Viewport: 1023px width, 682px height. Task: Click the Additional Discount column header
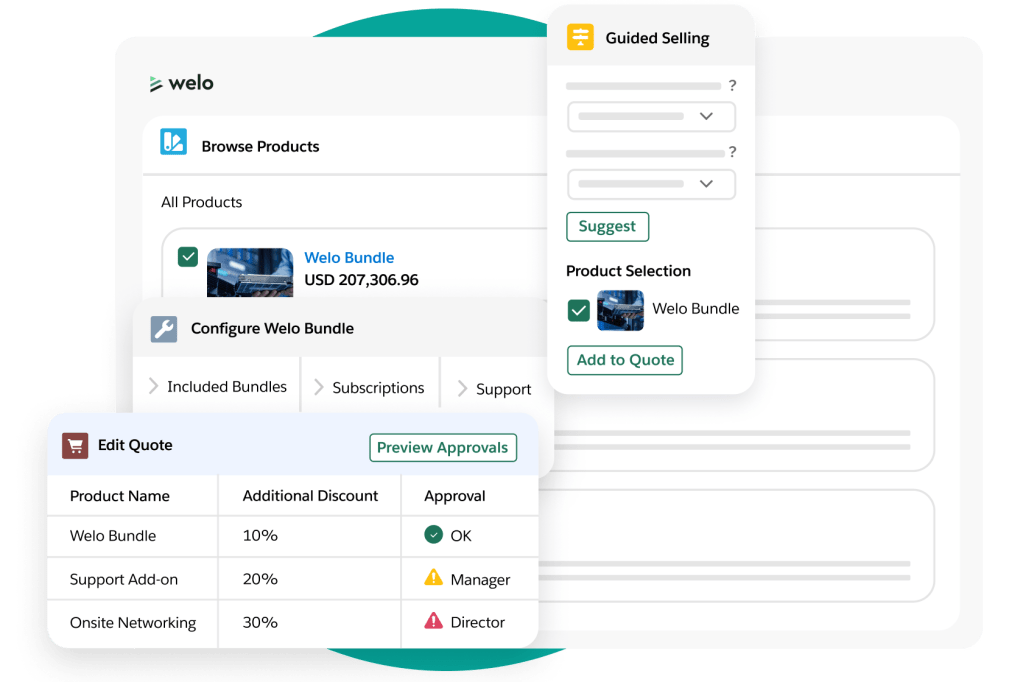click(x=311, y=496)
